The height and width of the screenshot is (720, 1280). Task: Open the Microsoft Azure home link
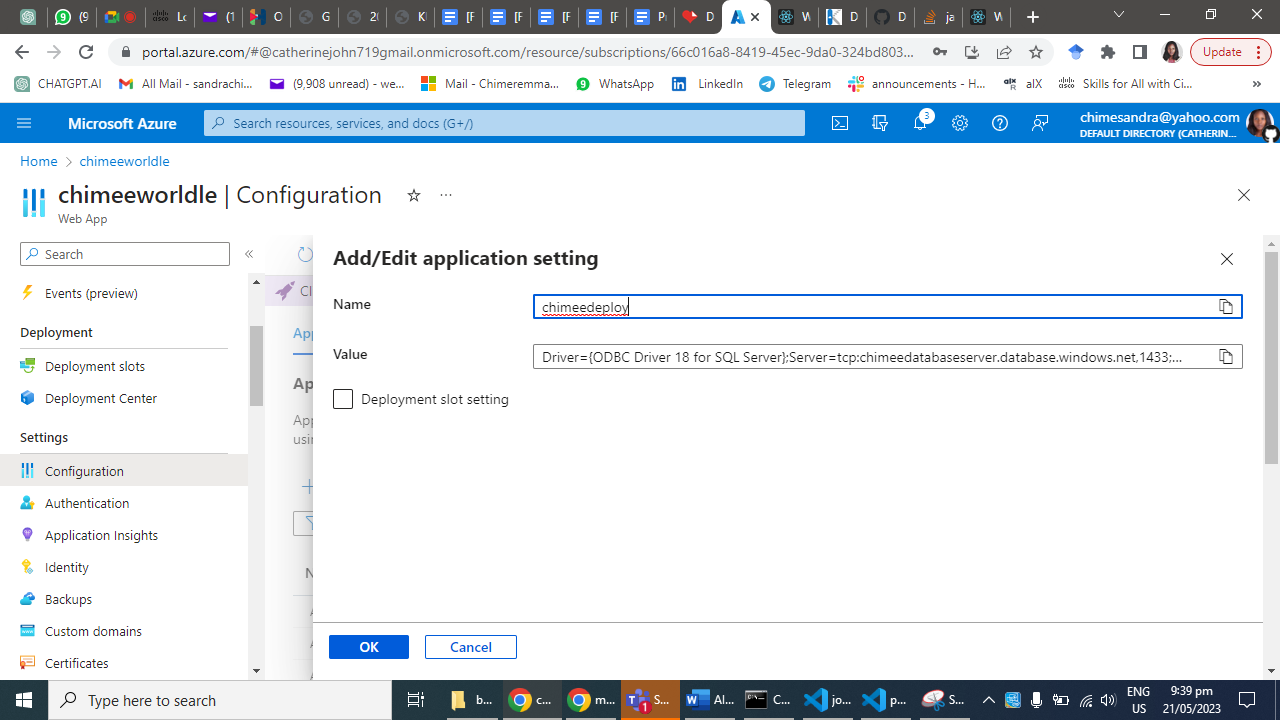point(122,123)
